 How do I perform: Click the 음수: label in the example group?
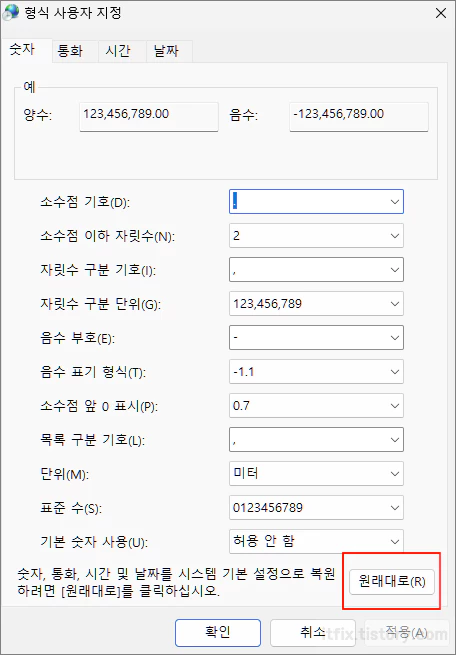point(243,114)
